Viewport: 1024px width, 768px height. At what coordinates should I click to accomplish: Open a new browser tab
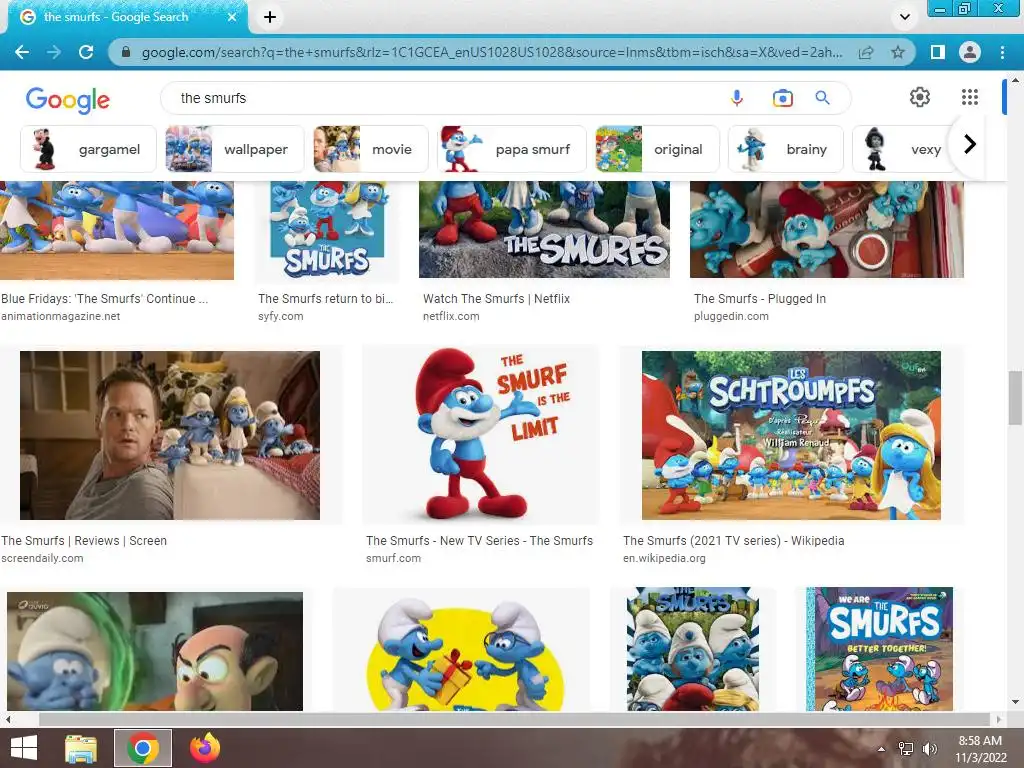pos(270,17)
